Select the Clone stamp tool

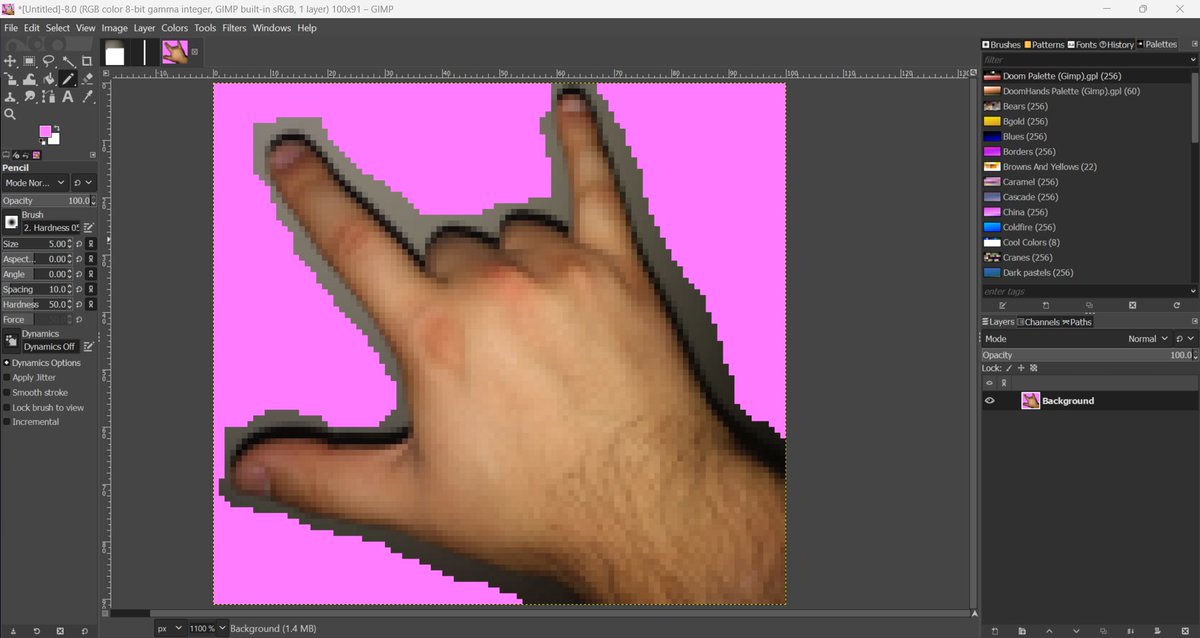[10, 97]
